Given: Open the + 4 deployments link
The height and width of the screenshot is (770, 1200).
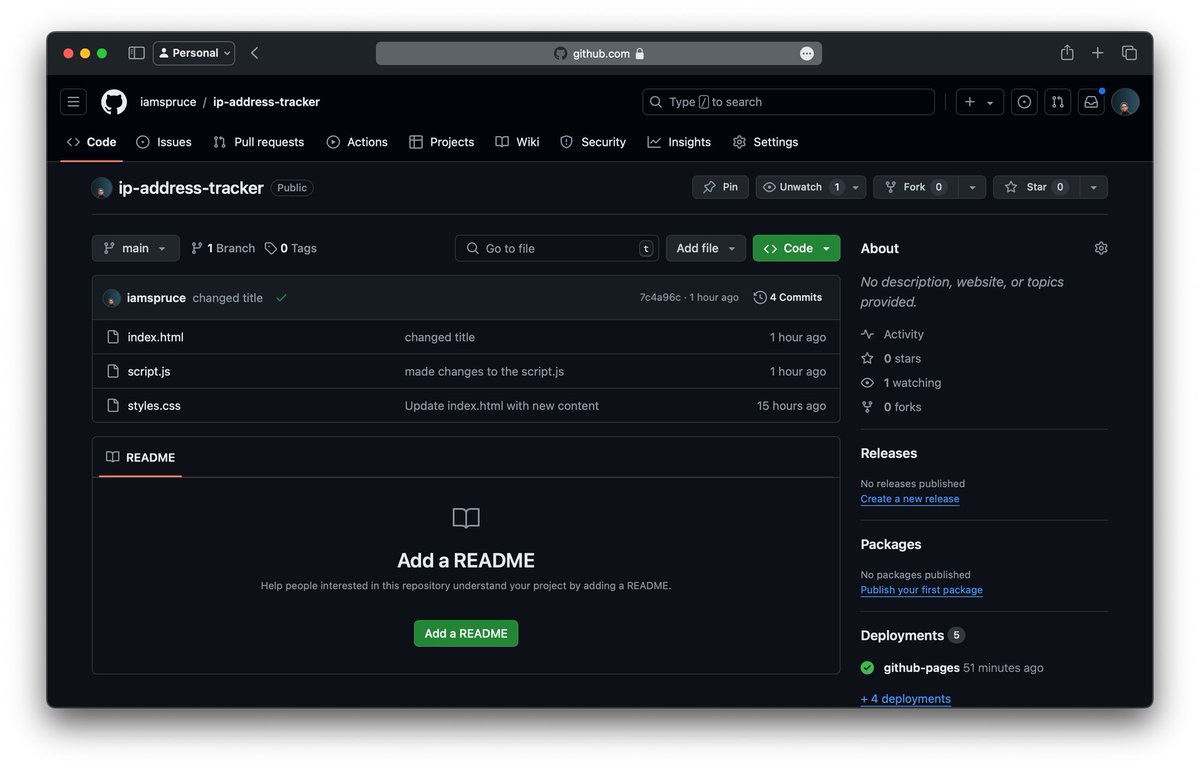Looking at the screenshot, I should point(906,699).
